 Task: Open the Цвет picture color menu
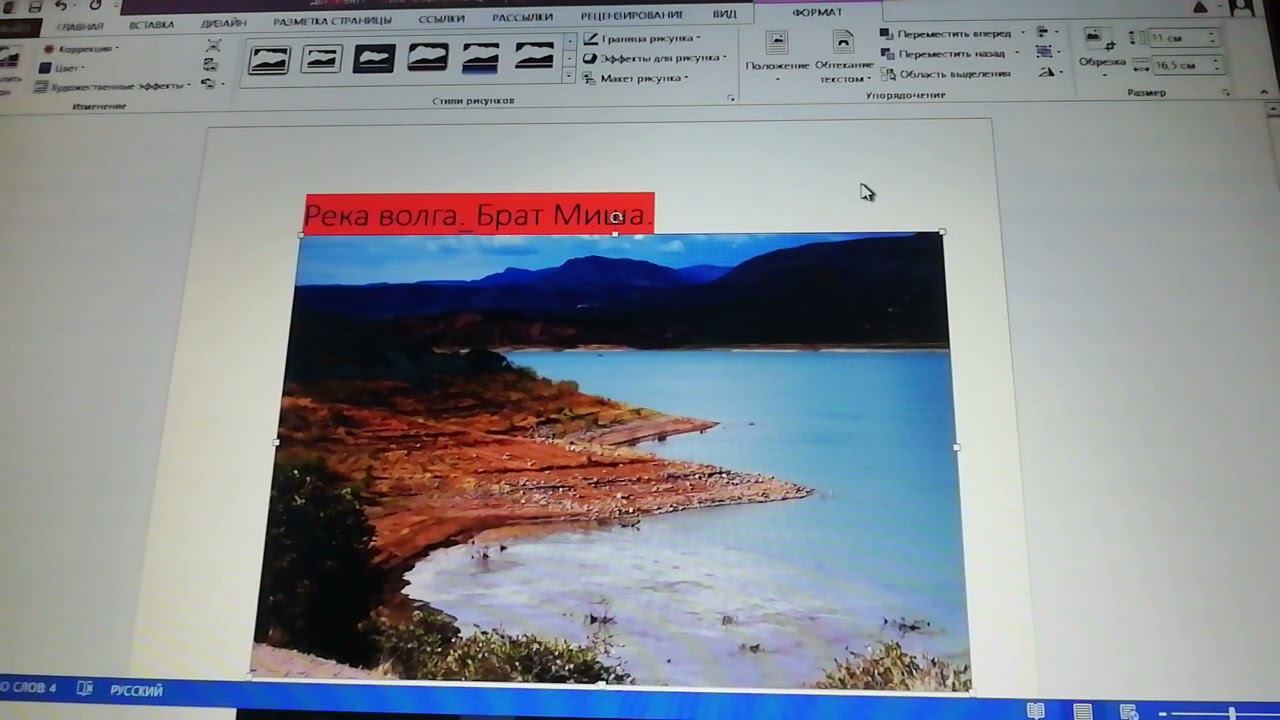[x=62, y=67]
